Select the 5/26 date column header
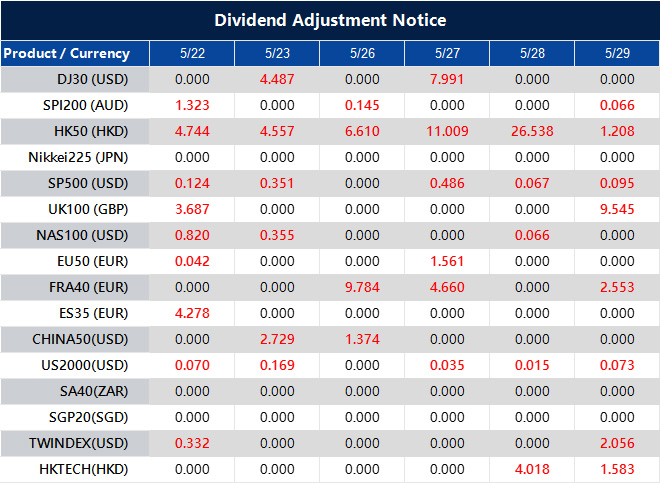The image size is (660, 483). click(x=362, y=53)
